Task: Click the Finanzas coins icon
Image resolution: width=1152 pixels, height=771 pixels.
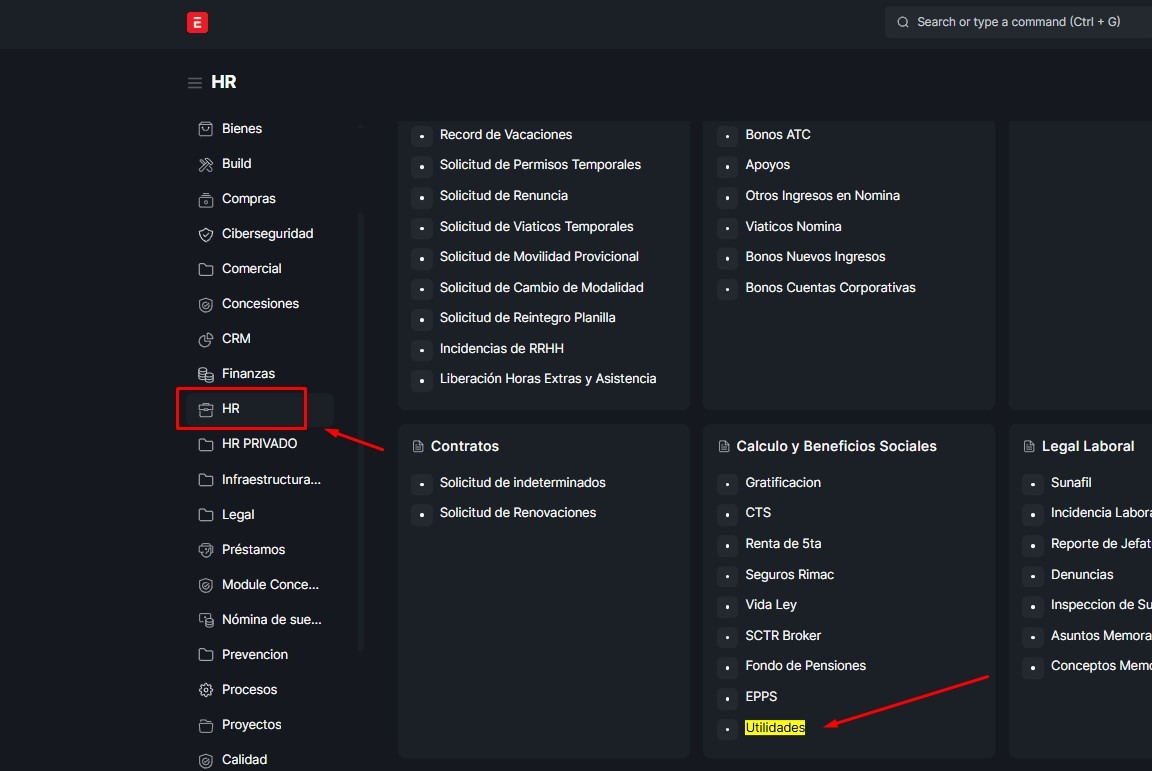Action: coord(206,374)
